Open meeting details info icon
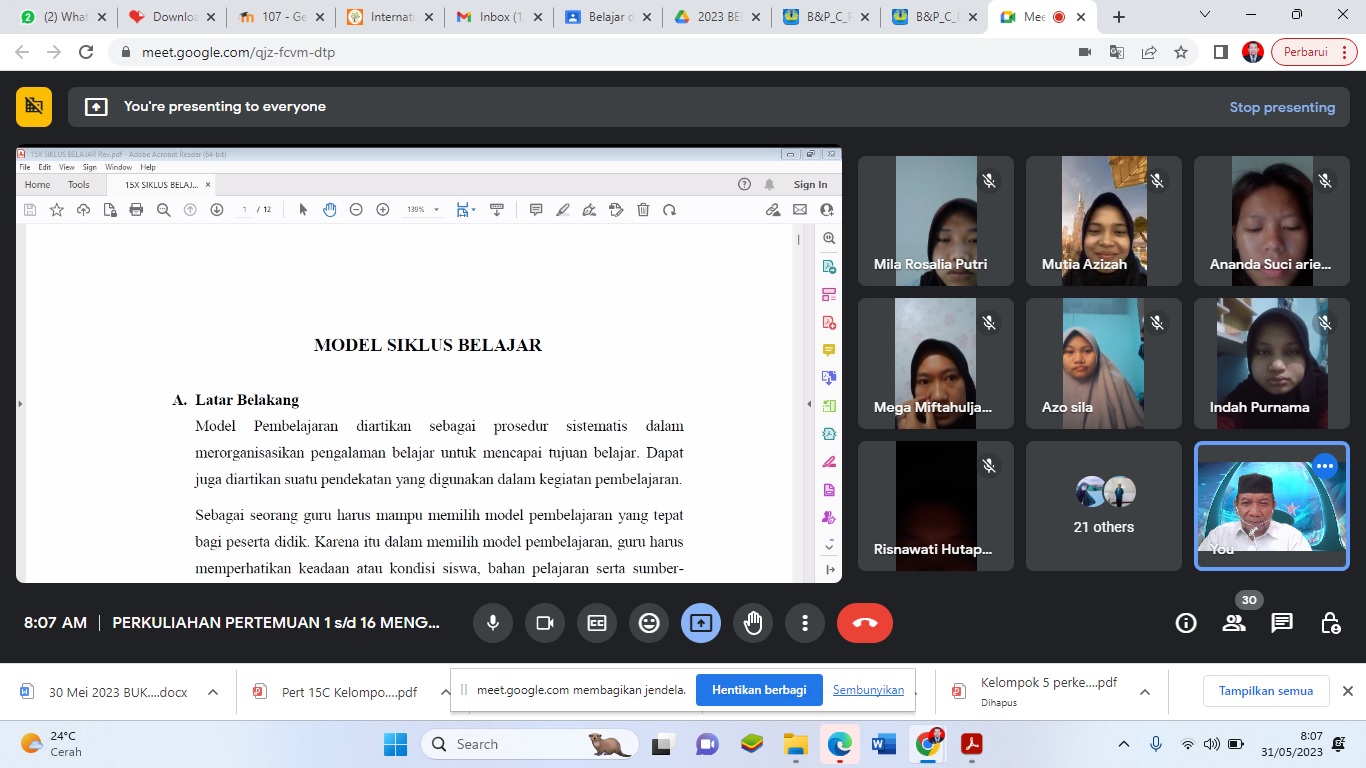This screenshot has height=768, width=1366. (1186, 623)
